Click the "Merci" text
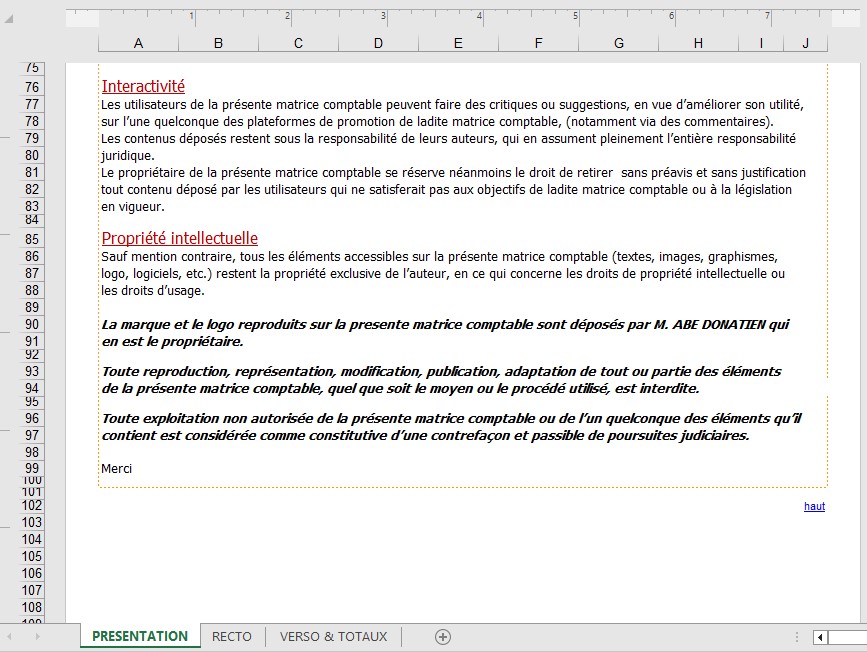This screenshot has width=867, height=652. (117, 469)
